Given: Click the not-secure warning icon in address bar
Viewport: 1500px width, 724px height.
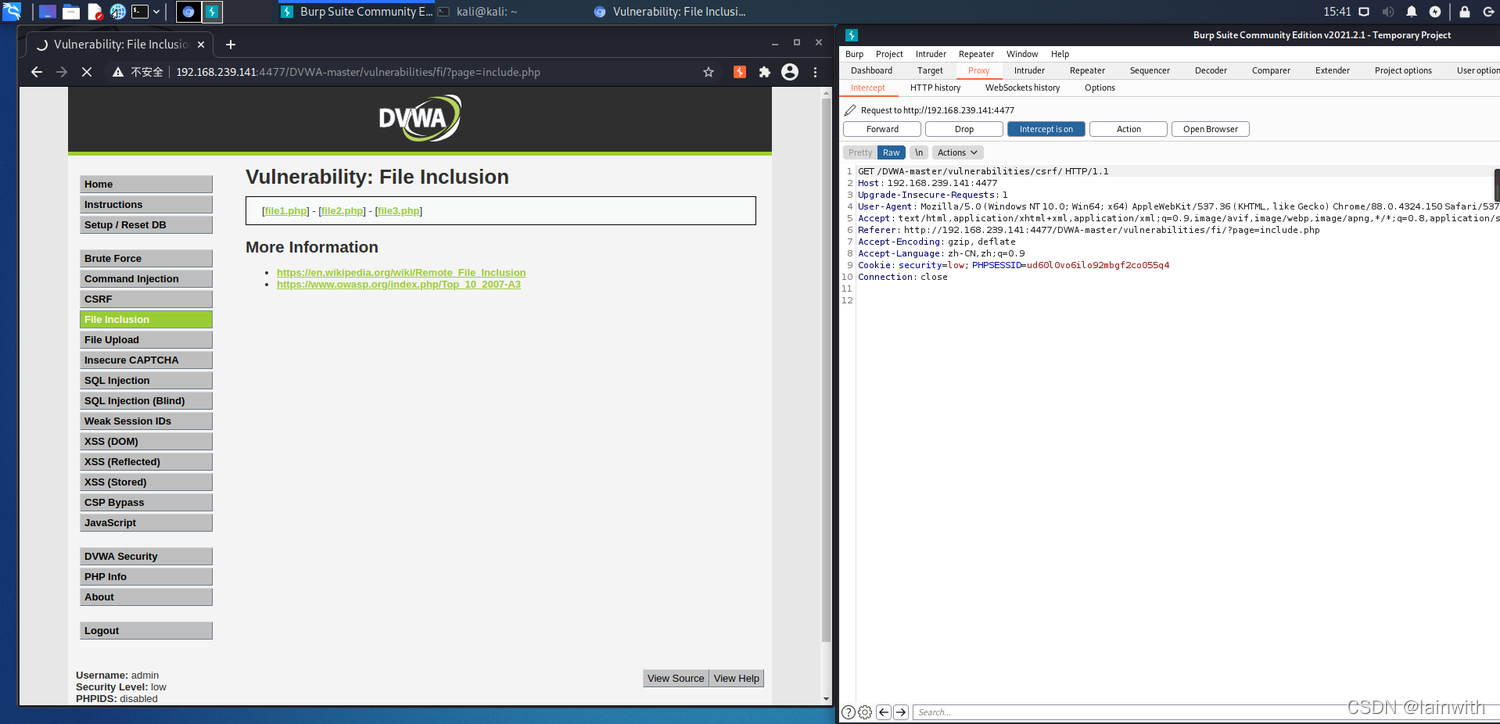Looking at the screenshot, I should click(x=117, y=72).
